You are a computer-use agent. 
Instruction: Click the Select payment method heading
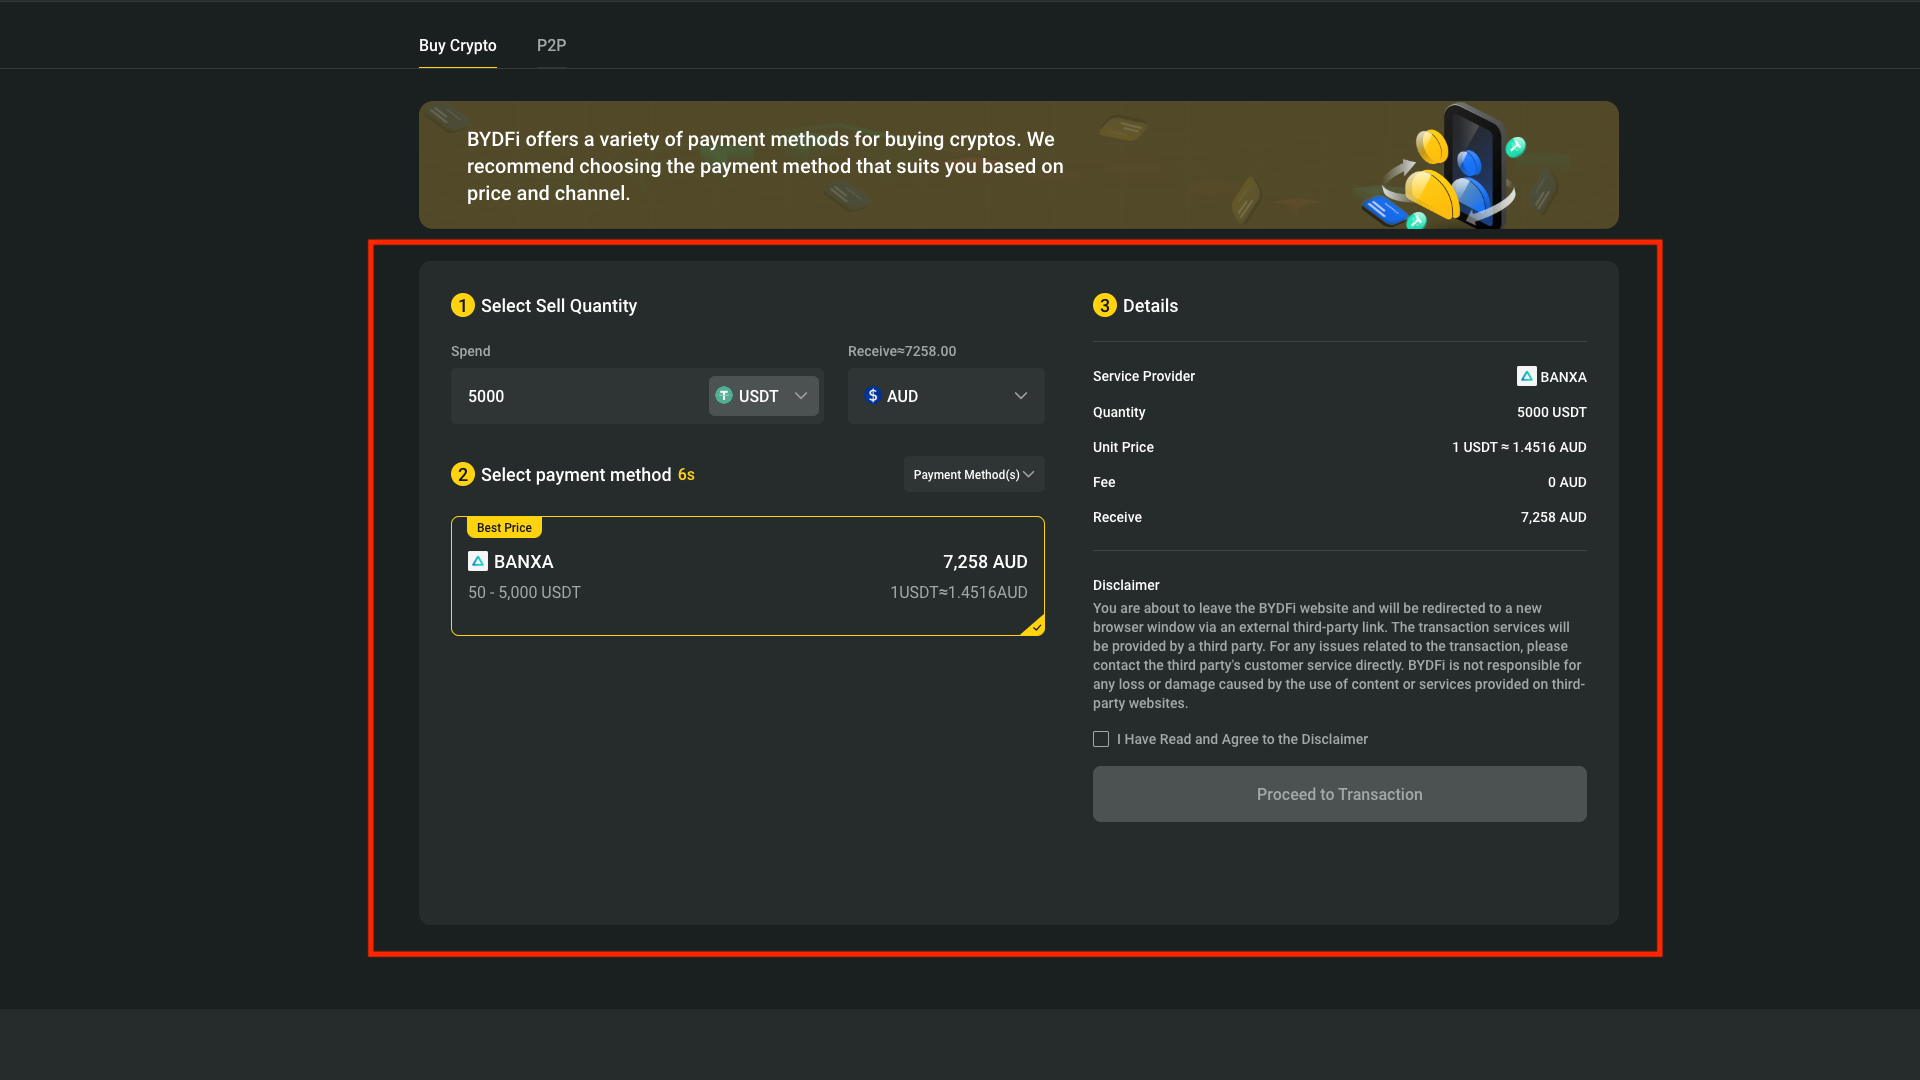click(576, 475)
